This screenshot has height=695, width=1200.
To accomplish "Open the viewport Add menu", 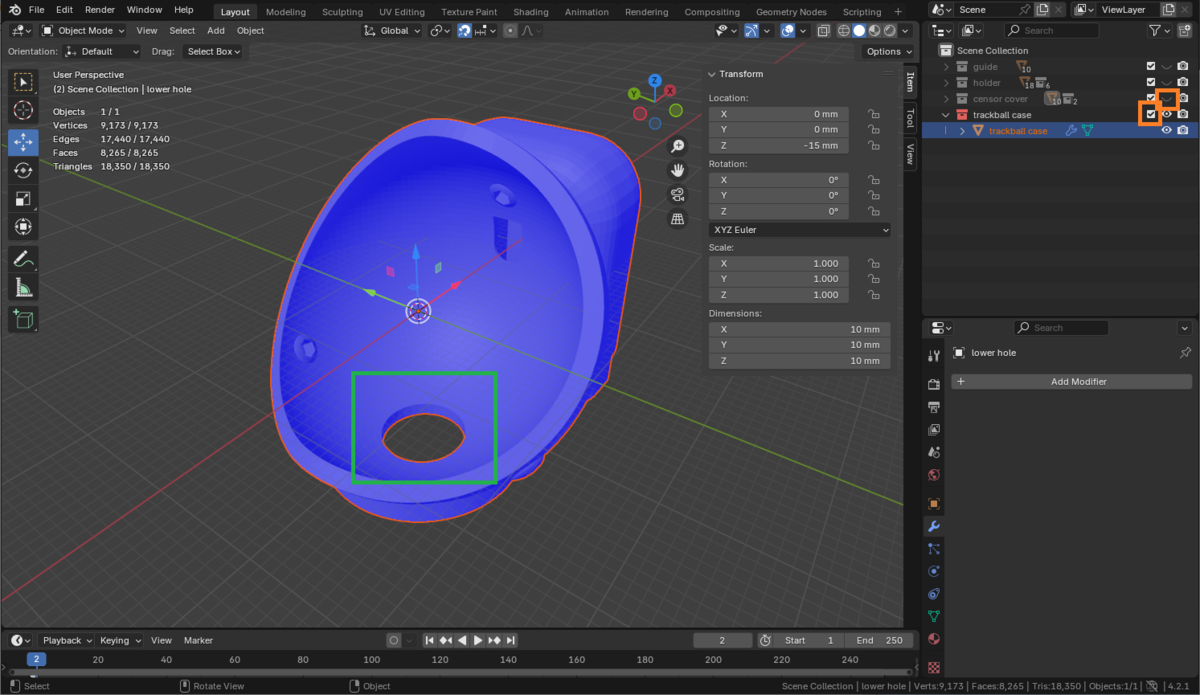I will coord(216,30).
